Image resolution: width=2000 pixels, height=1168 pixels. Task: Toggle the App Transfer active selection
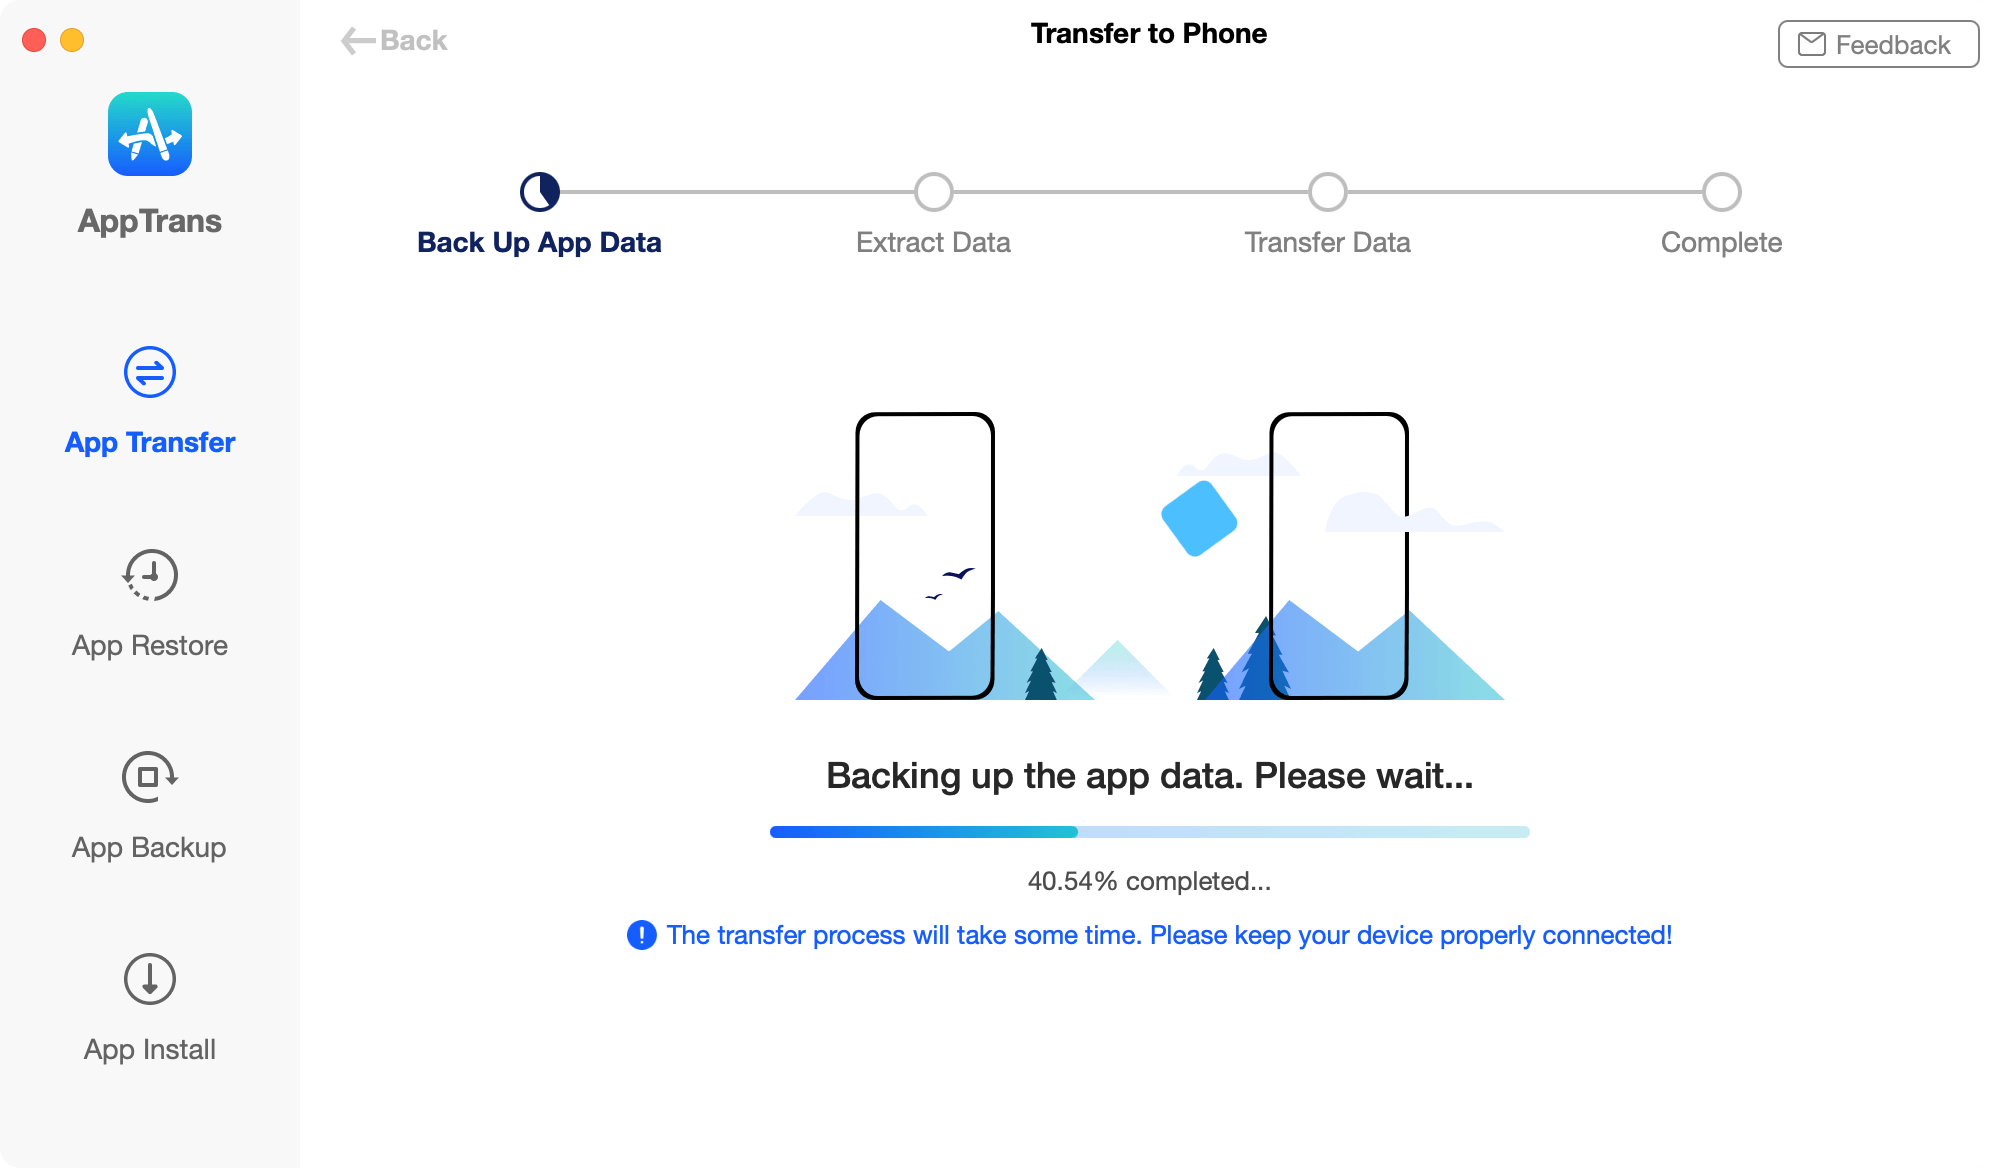coord(150,402)
